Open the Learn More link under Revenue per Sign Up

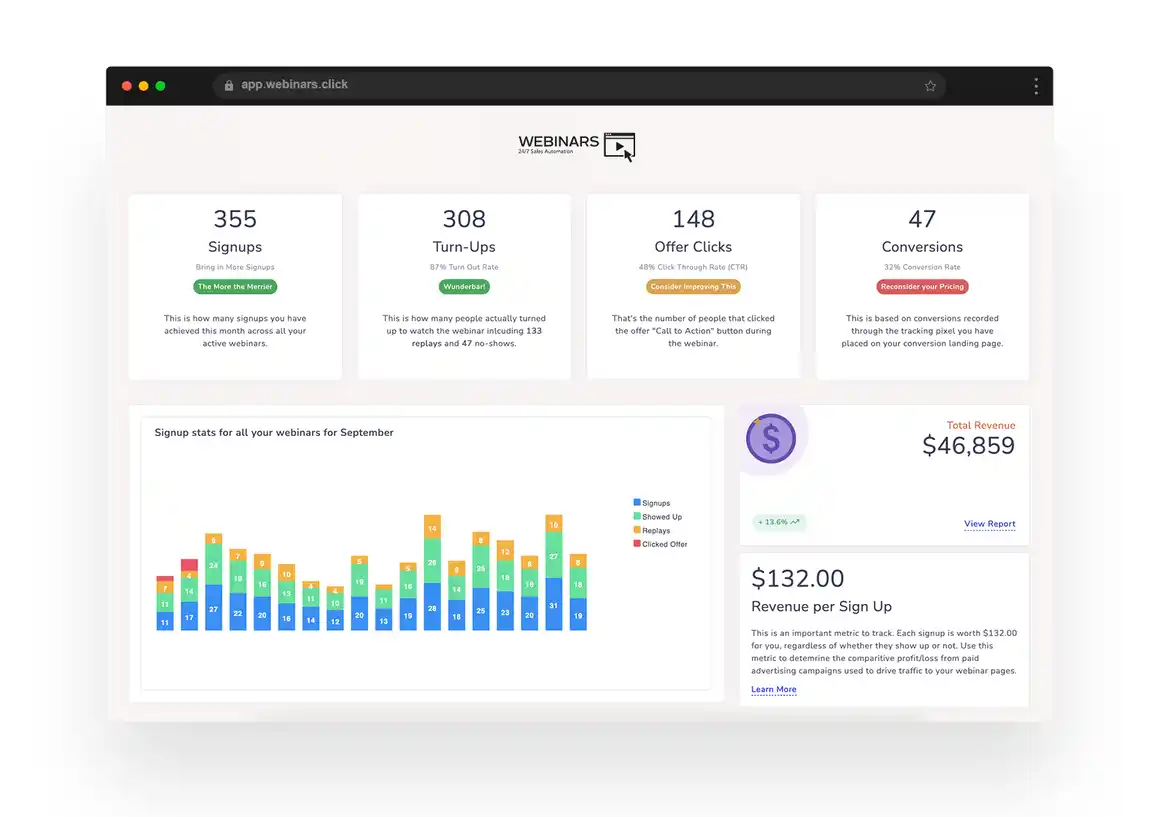point(773,689)
